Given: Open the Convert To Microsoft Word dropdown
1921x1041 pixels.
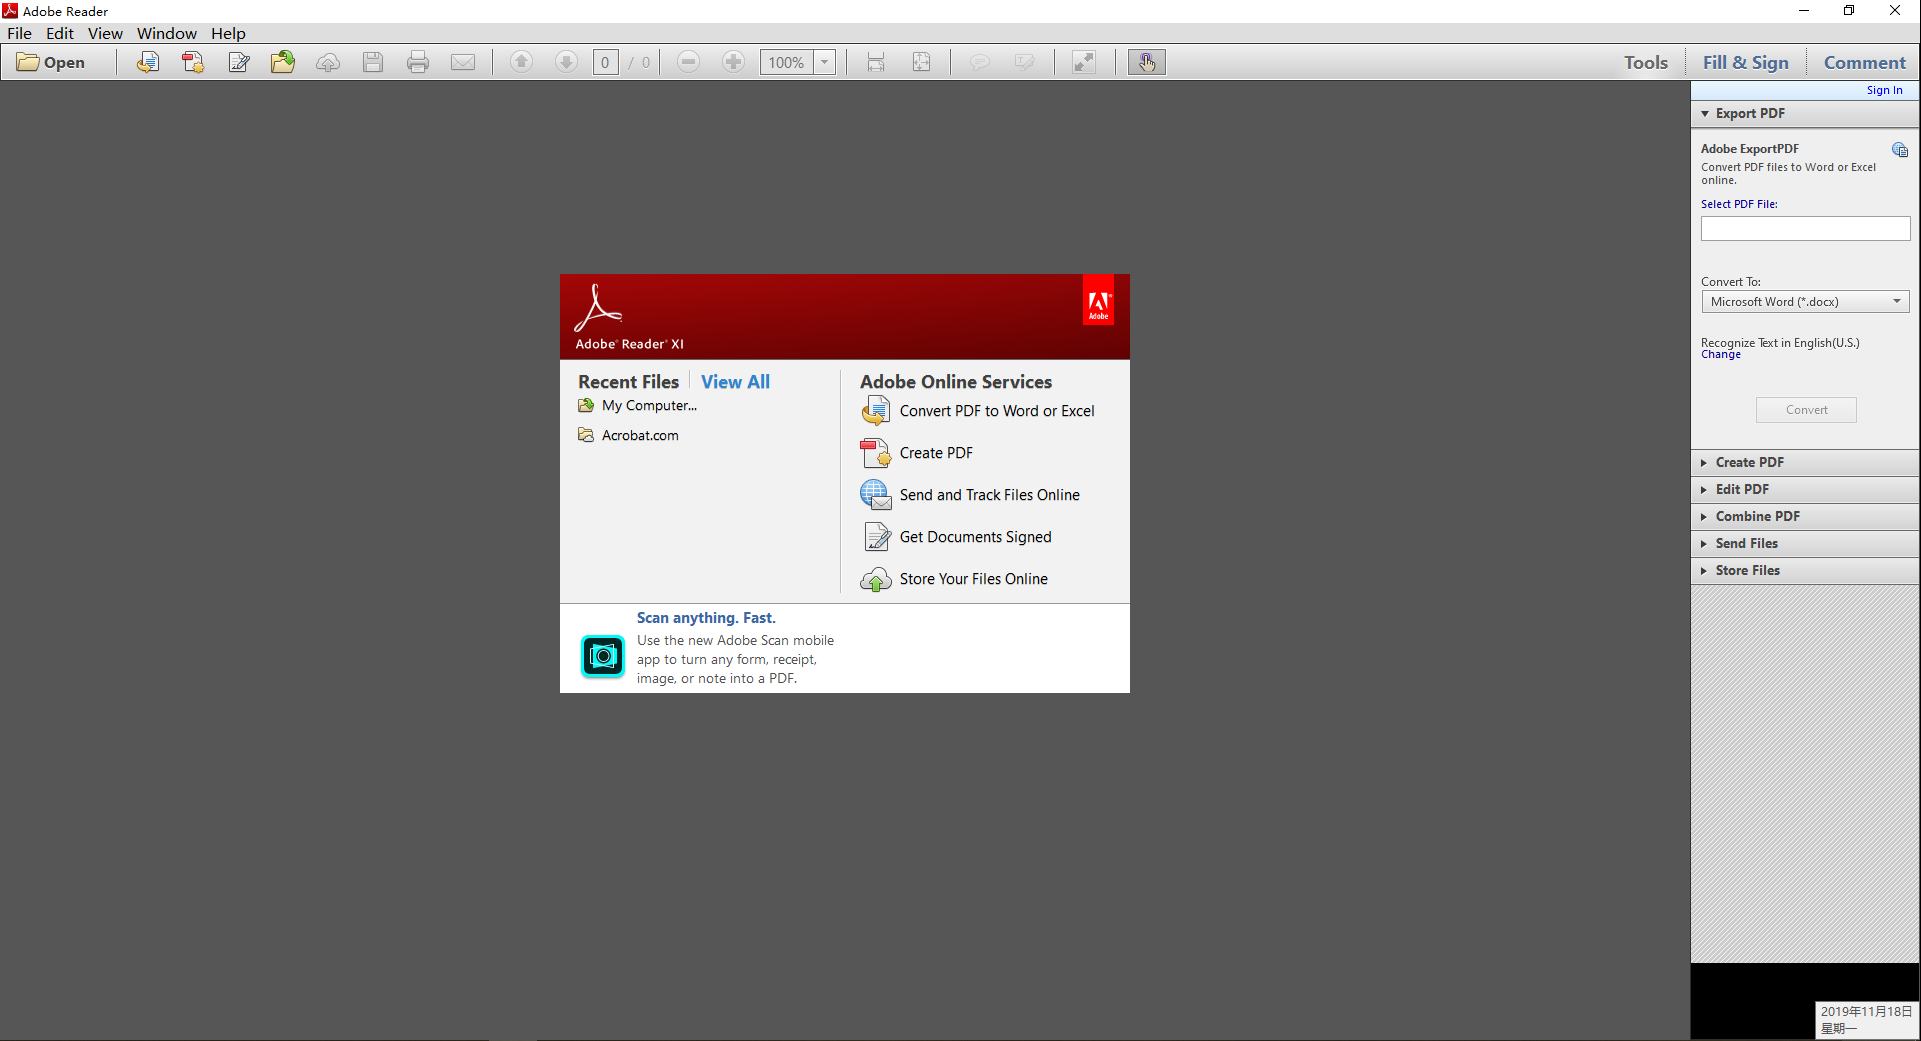Looking at the screenshot, I should pyautogui.click(x=1805, y=302).
